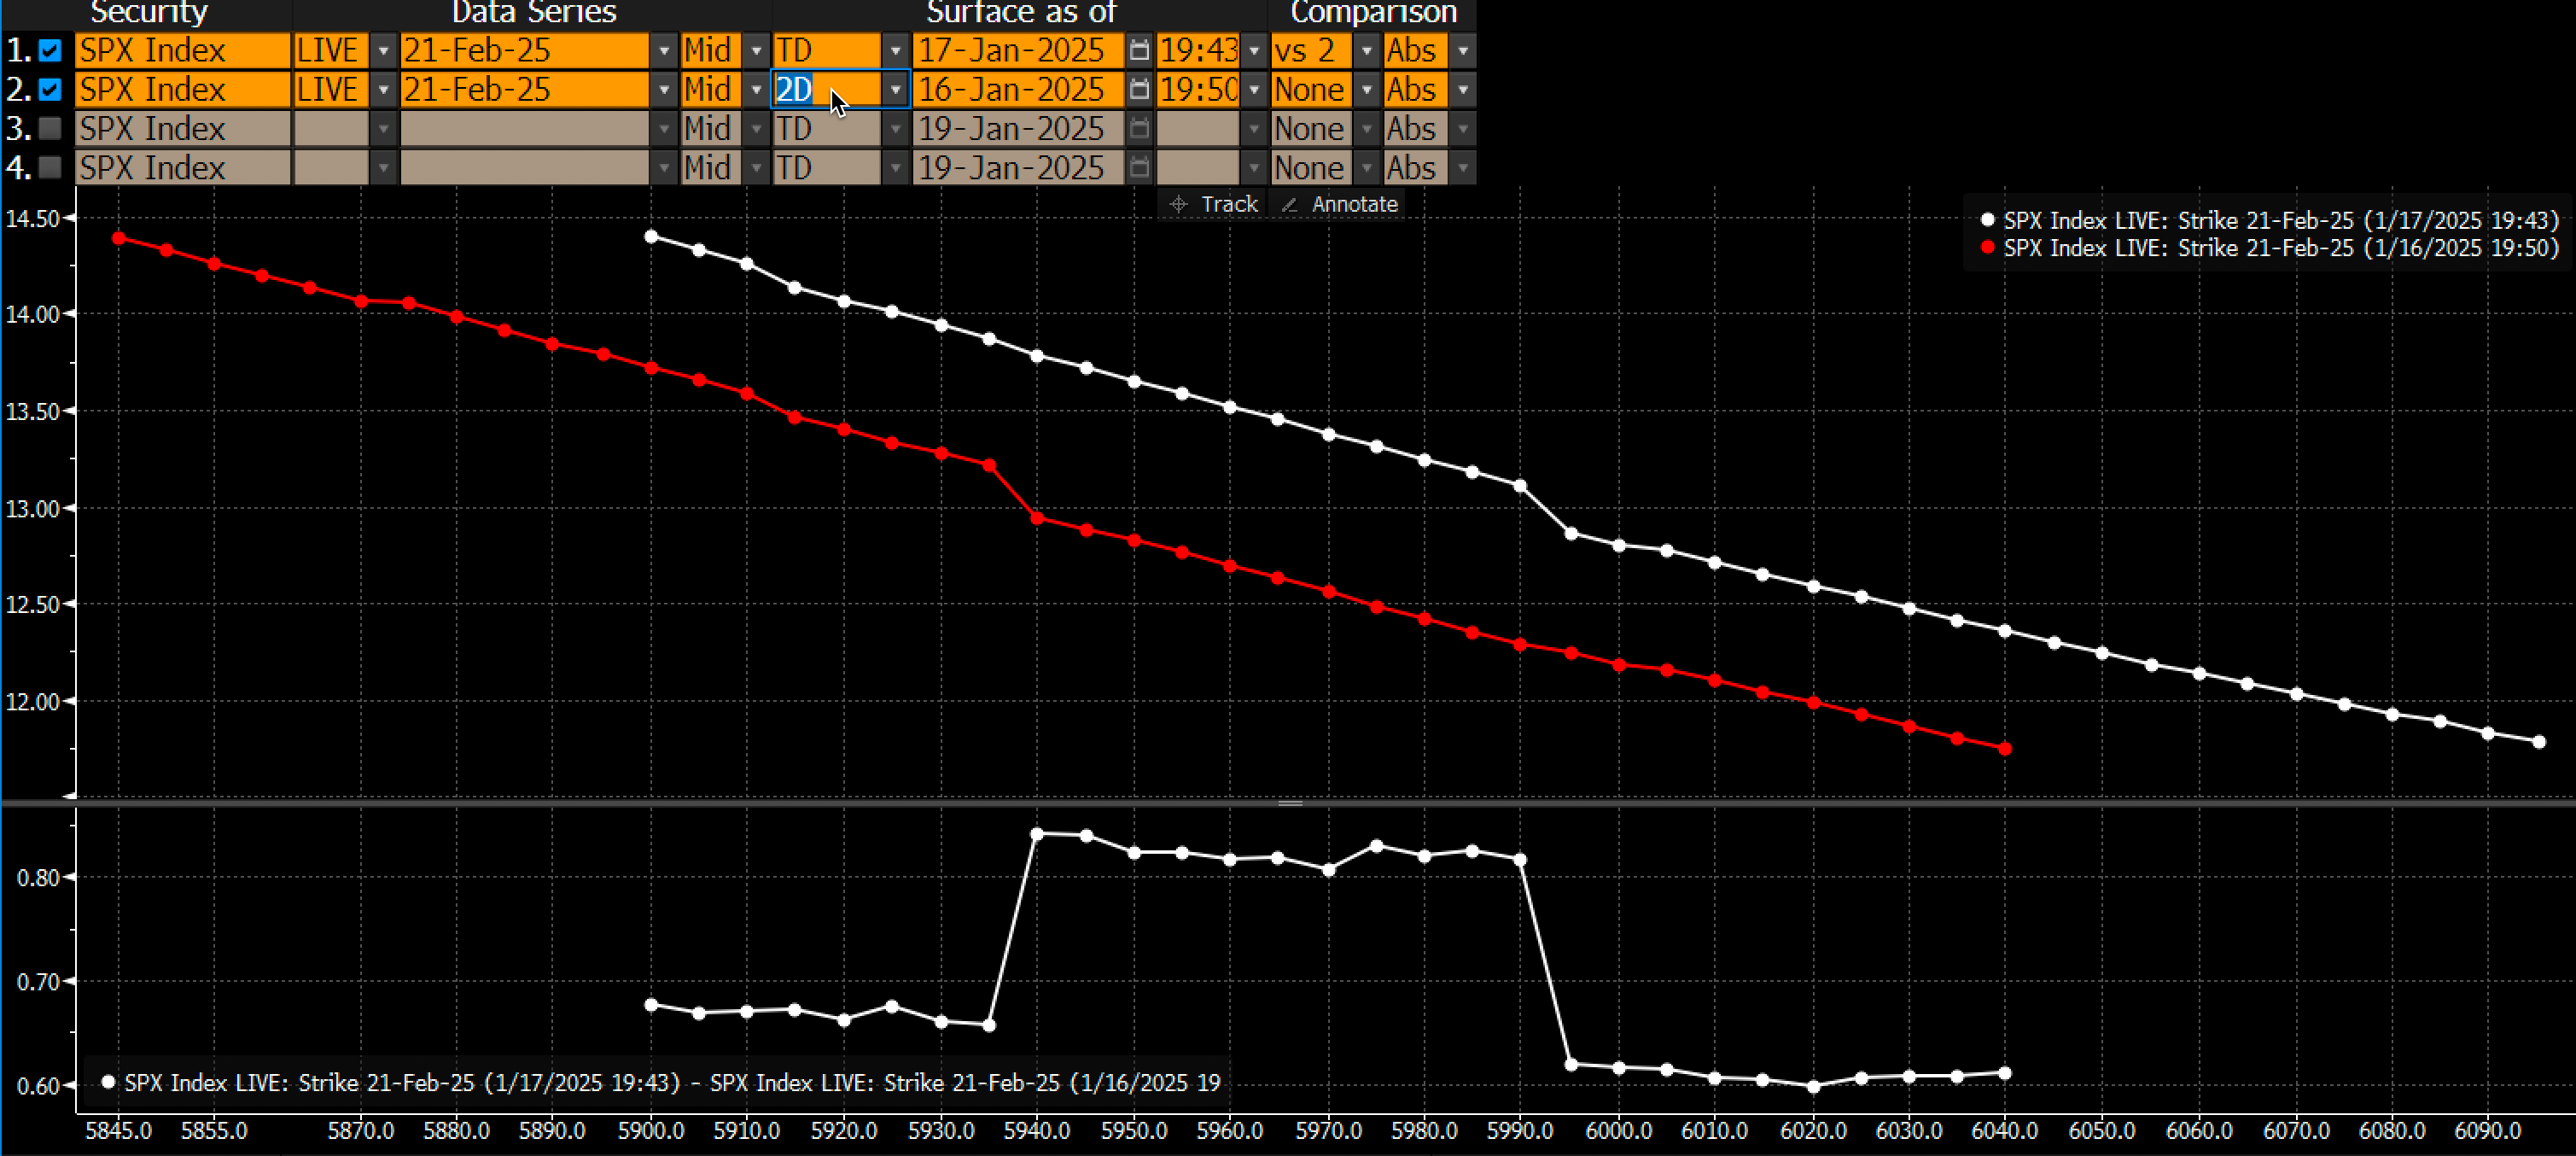The image size is (2576, 1156).
Task: Click y-axis label 12.00
Action: (x=32, y=701)
